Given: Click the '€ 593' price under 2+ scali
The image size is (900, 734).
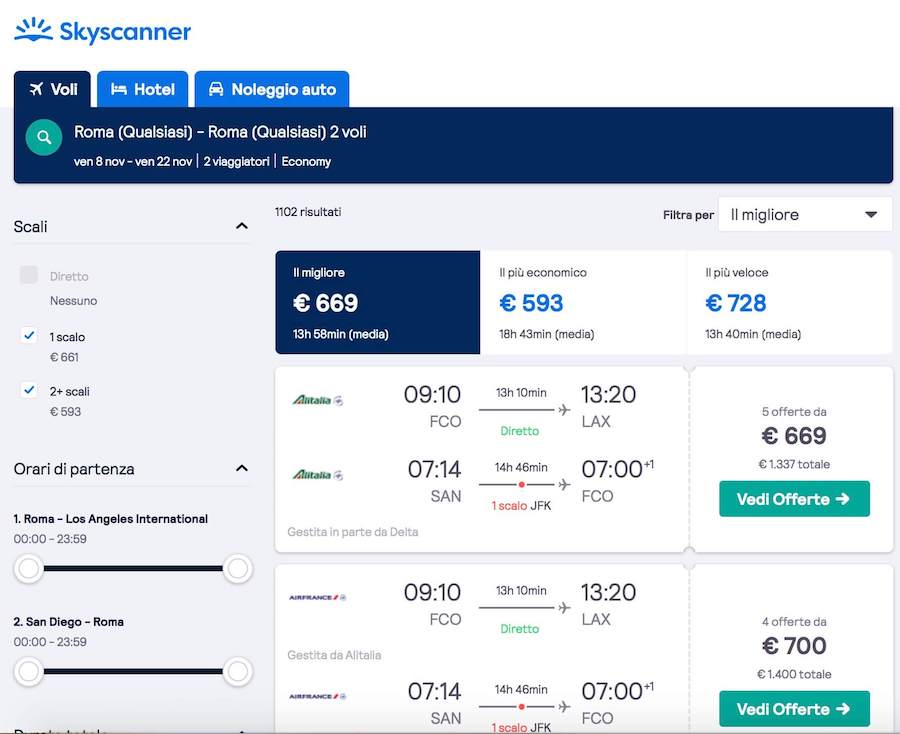Looking at the screenshot, I should (65, 411).
